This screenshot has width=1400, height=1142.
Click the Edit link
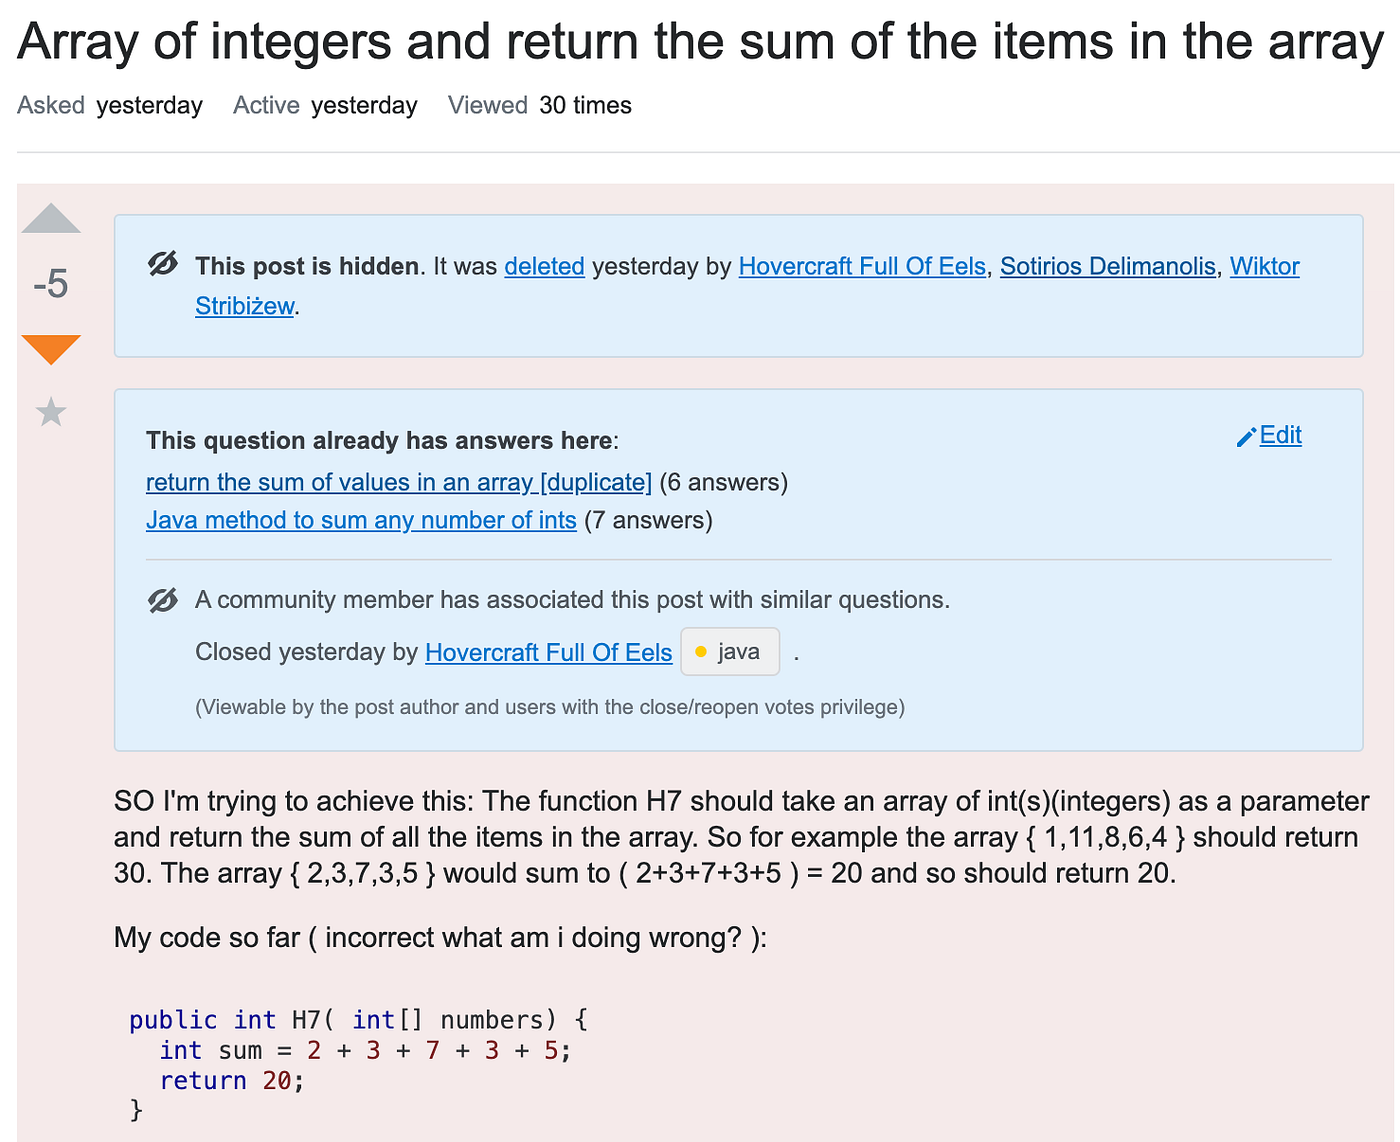1280,436
